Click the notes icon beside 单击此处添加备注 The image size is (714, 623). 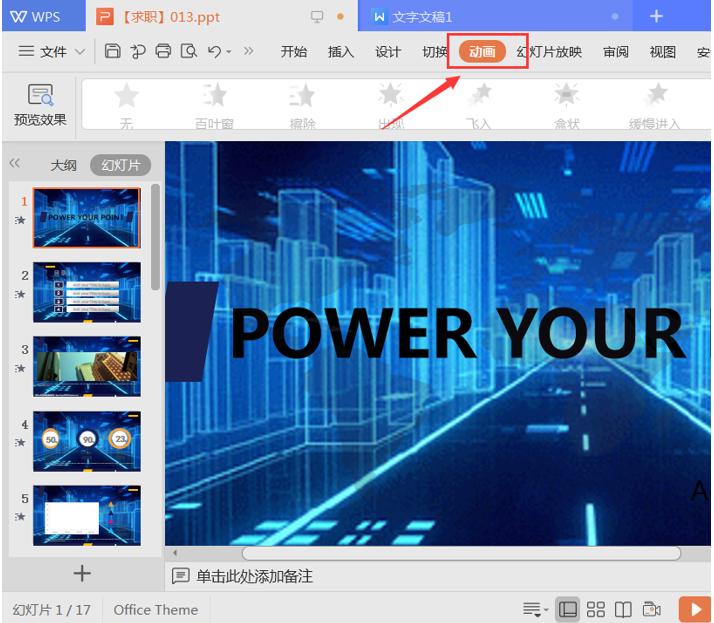pos(180,576)
